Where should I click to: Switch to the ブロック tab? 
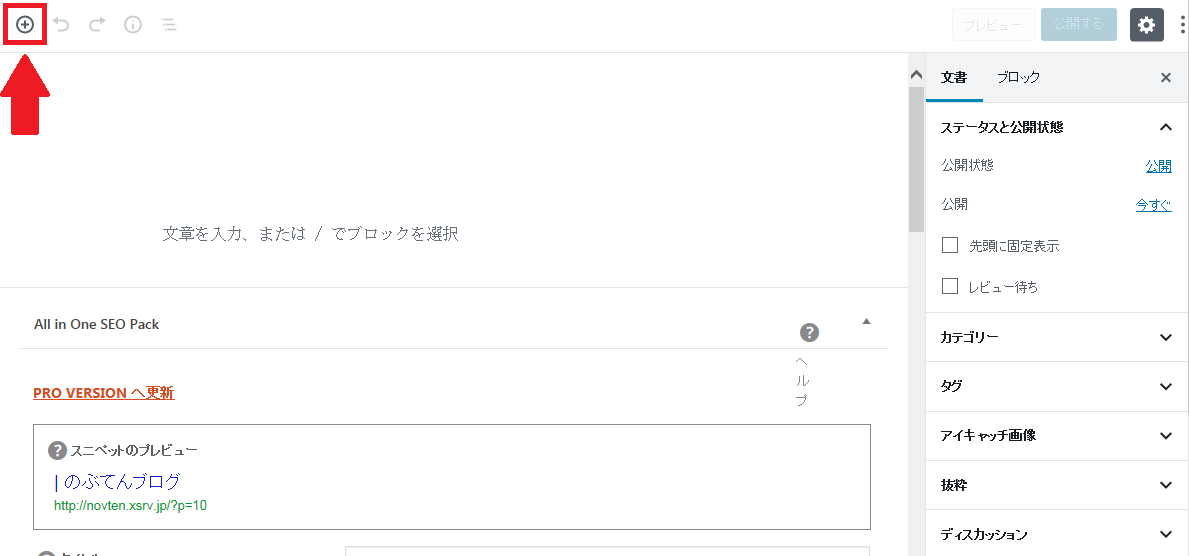pyautogui.click(x=1018, y=78)
